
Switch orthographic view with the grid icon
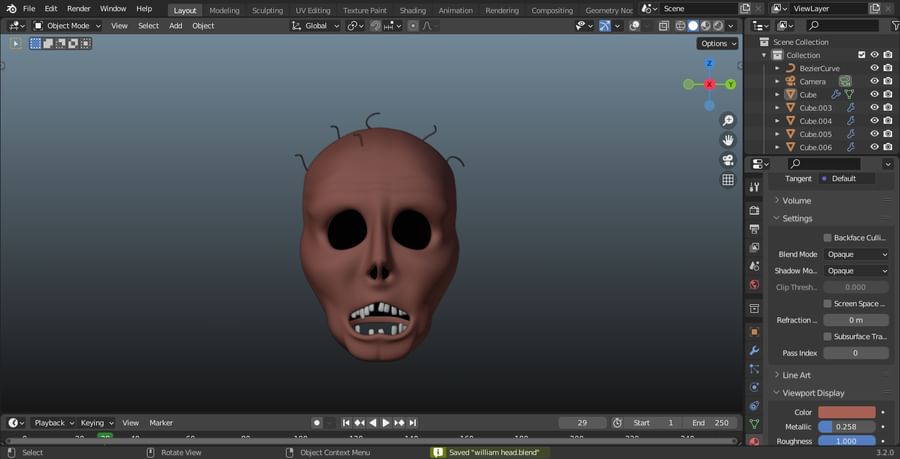[728, 180]
